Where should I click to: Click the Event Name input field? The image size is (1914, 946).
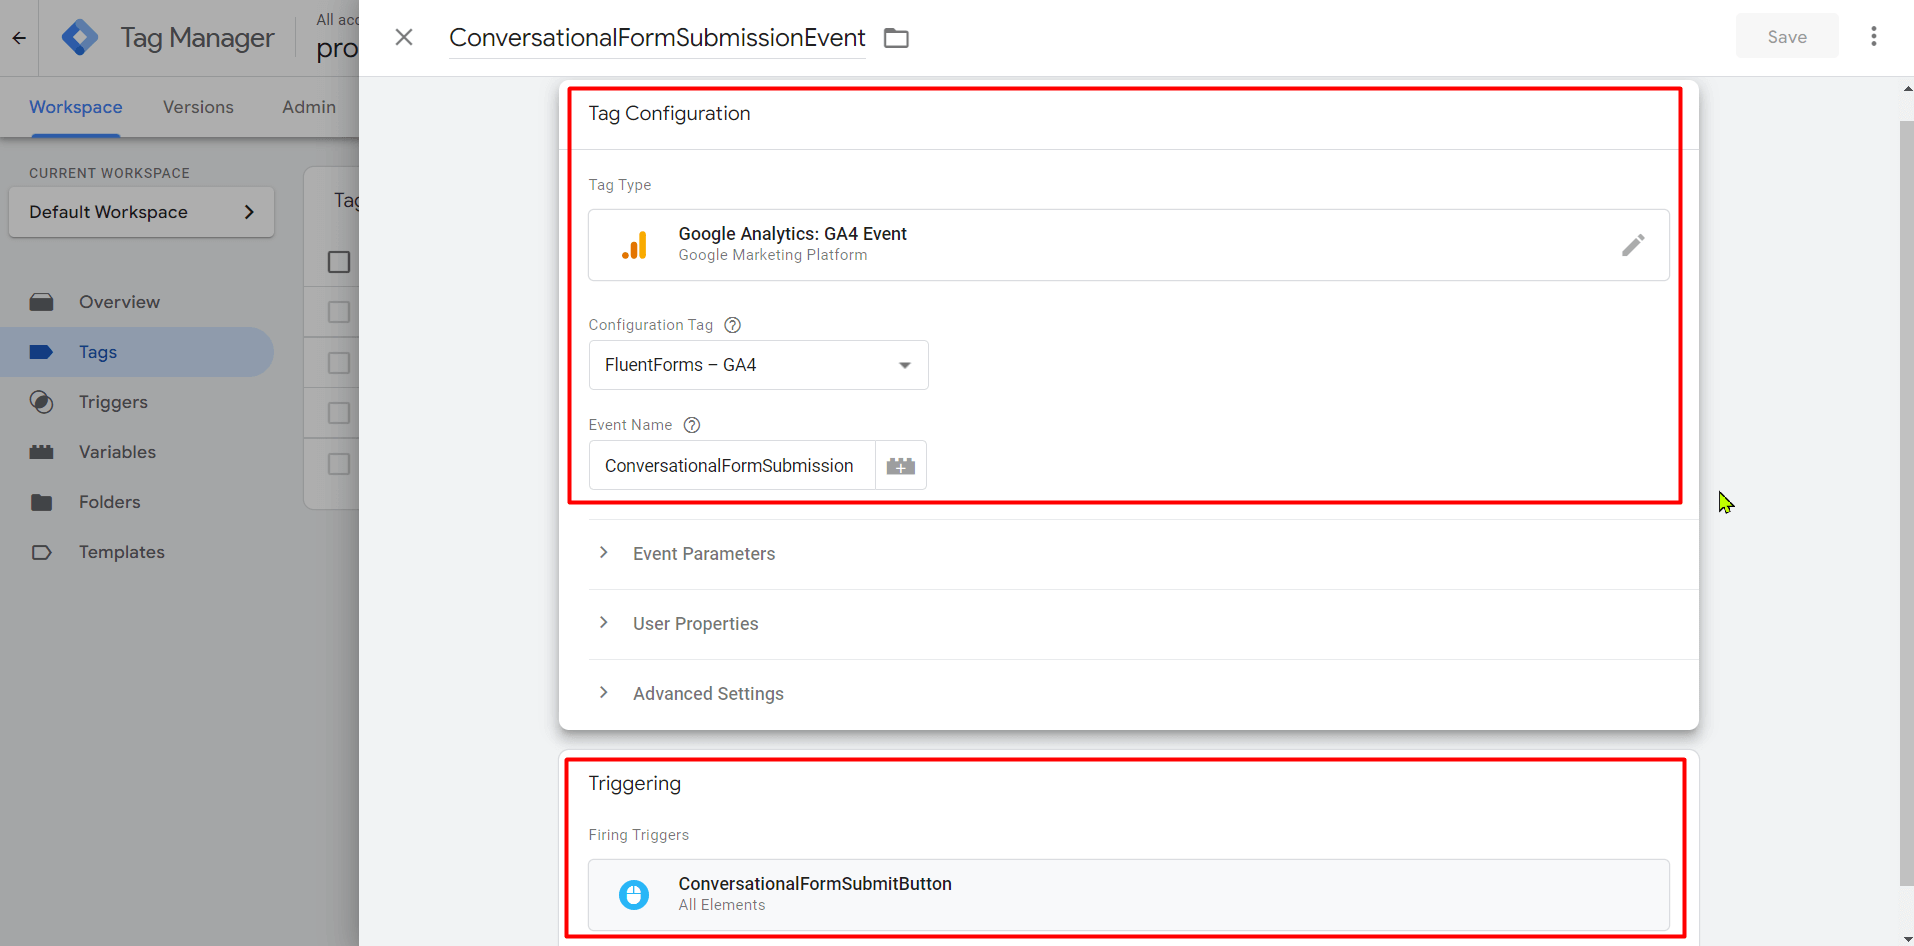pyautogui.click(x=732, y=466)
